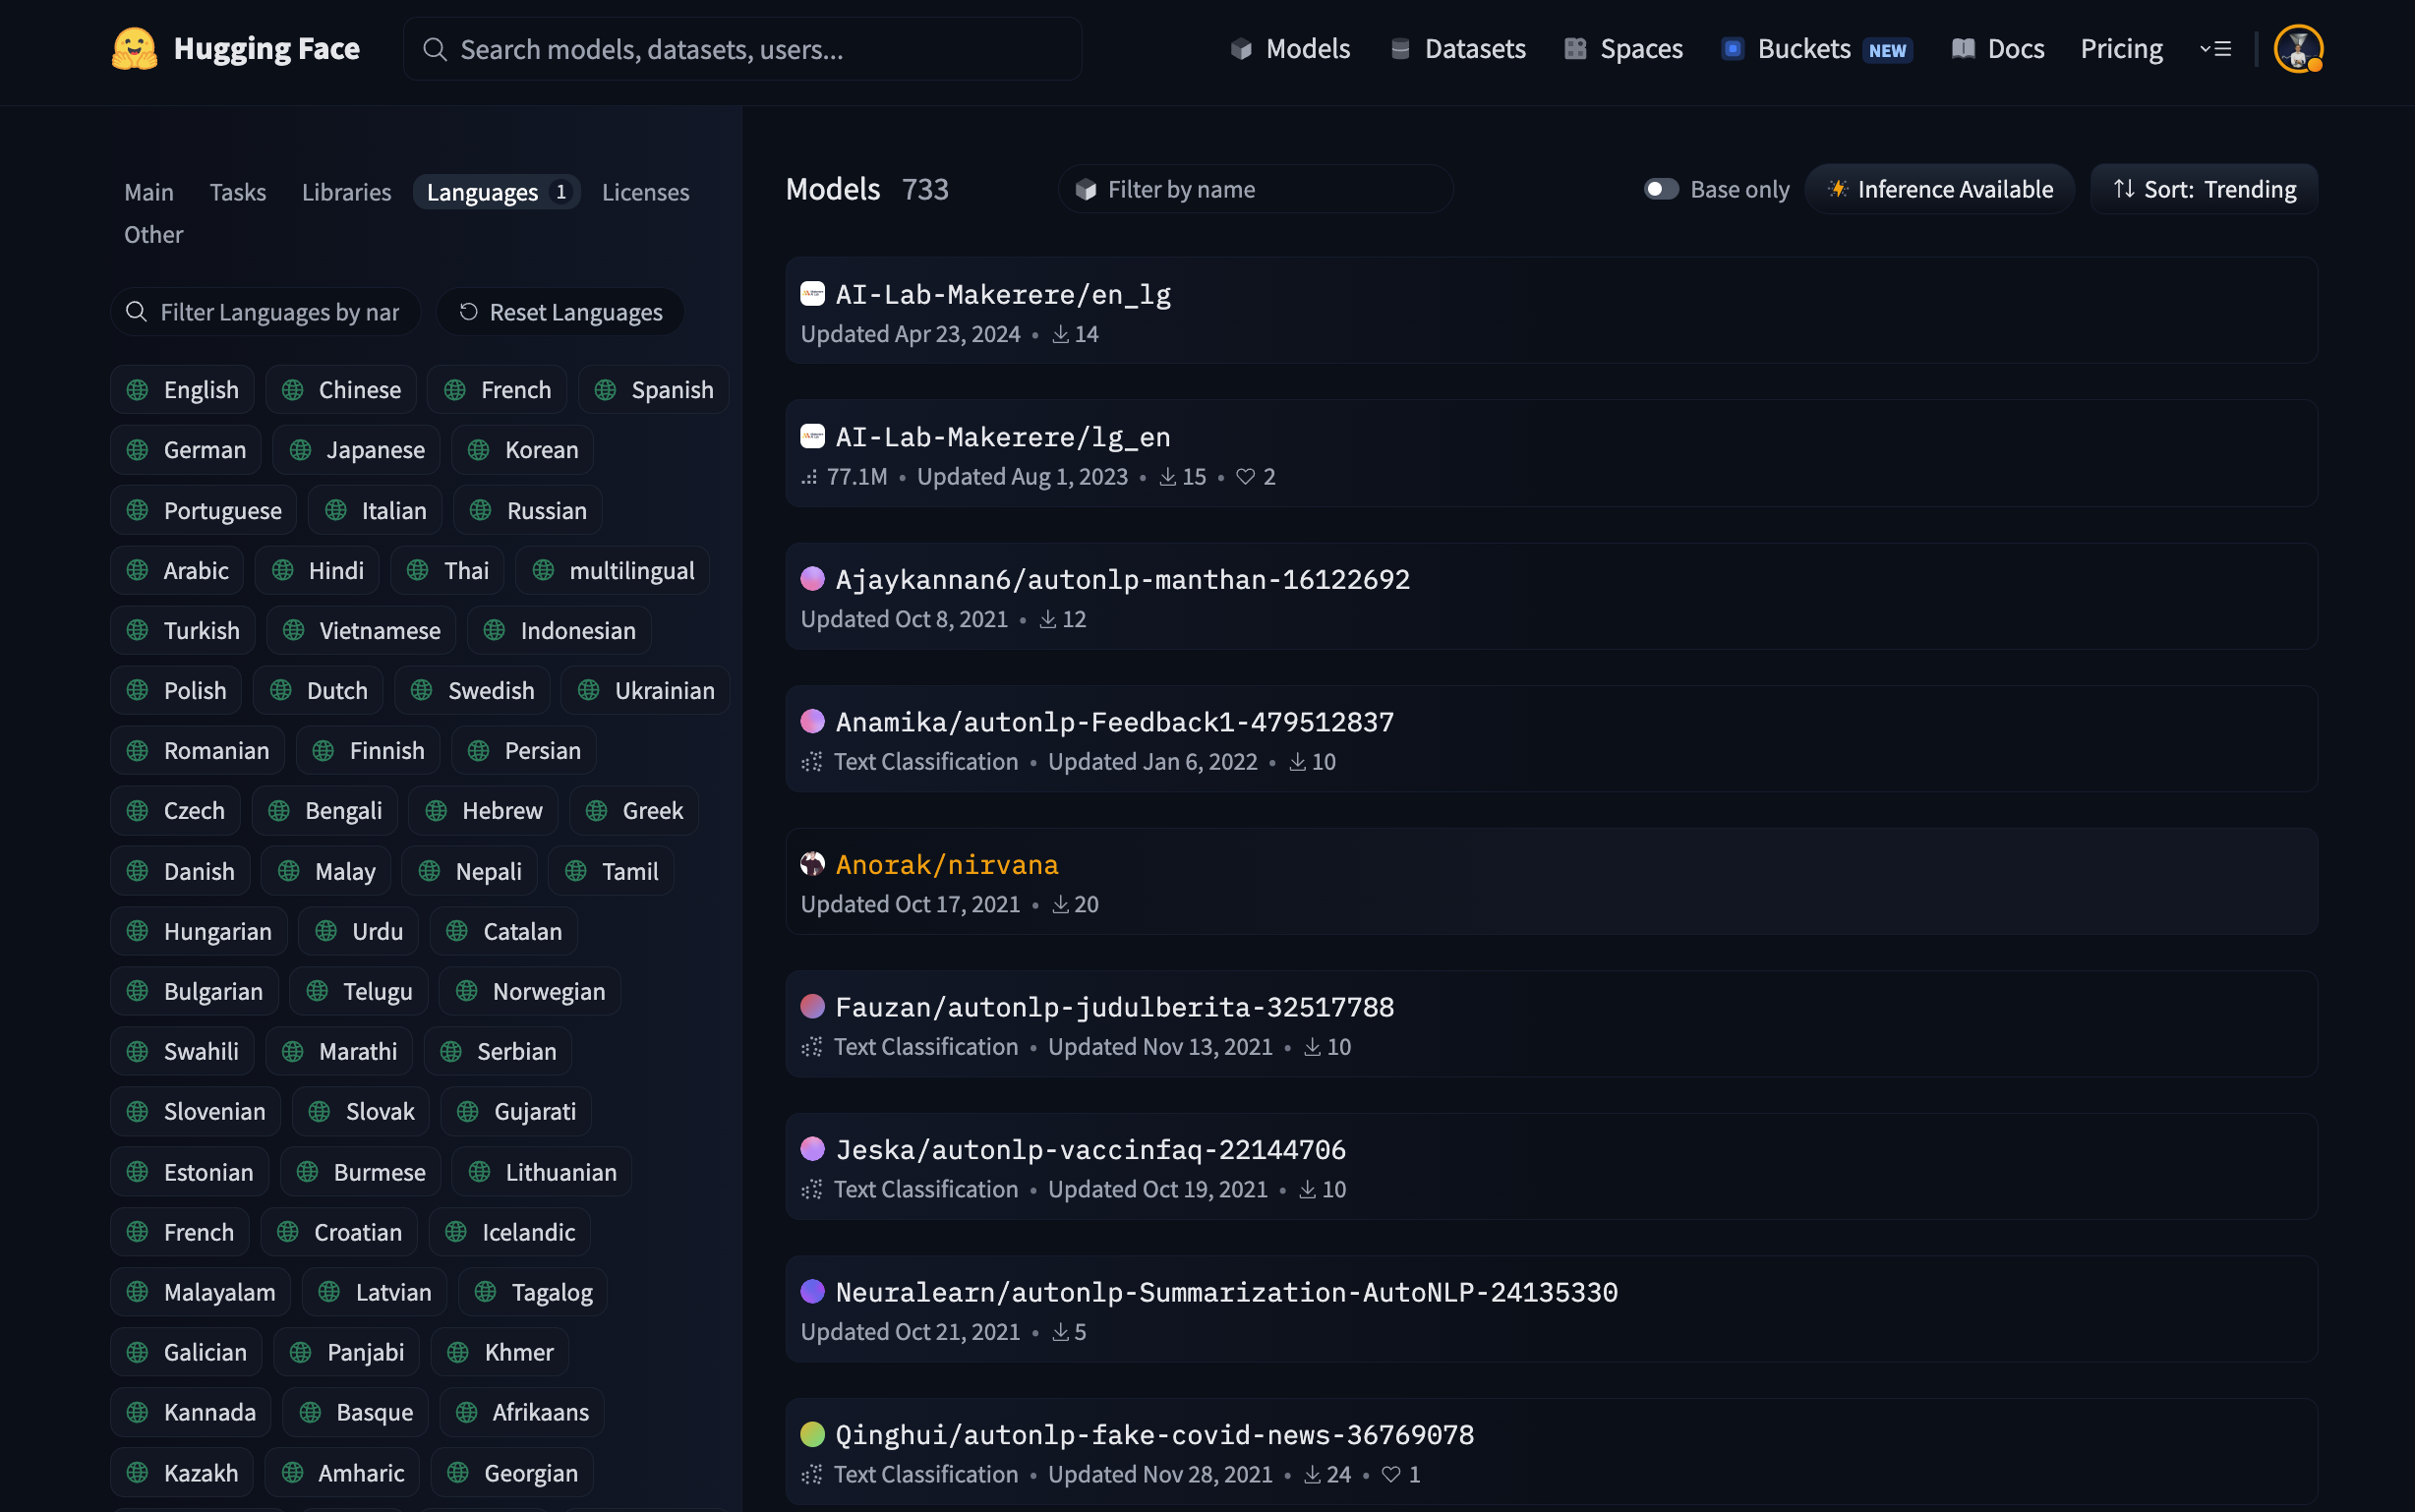Switch to the Licenses tab
This screenshot has width=2415, height=1512.
point(645,192)
